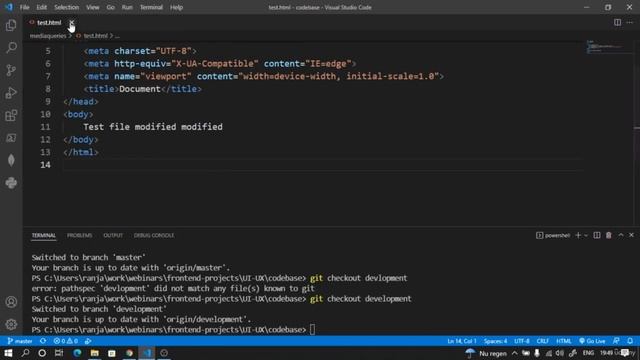
Task: Open Windows Start menu
Action: (x=8, y=353)
